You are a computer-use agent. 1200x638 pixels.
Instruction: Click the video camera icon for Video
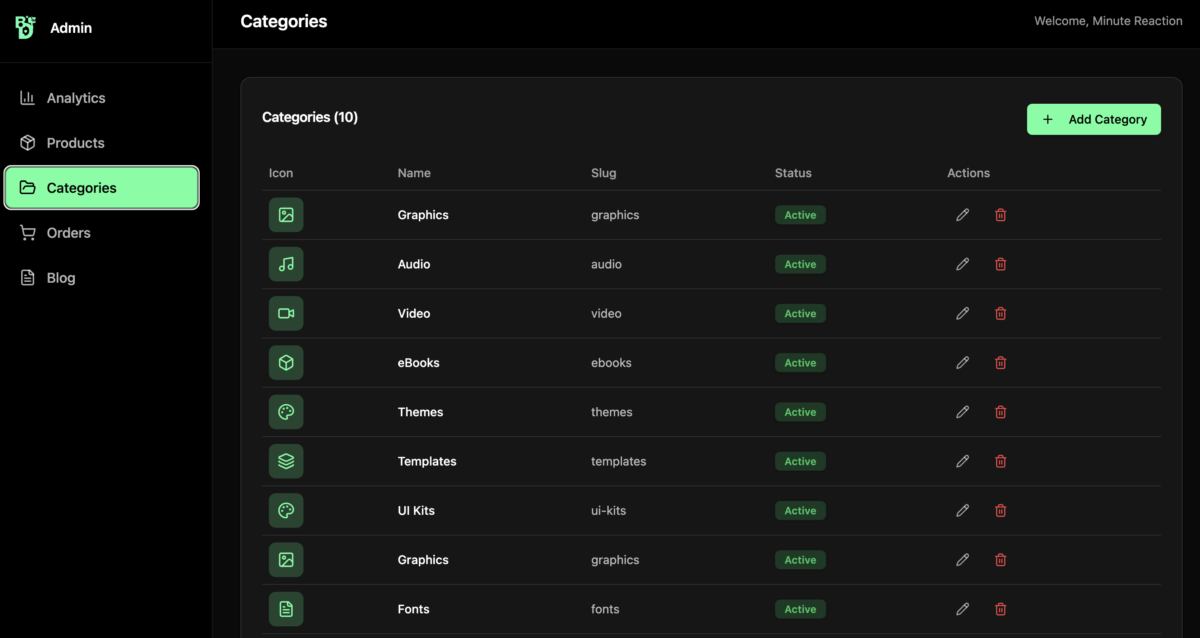[286, 313]
